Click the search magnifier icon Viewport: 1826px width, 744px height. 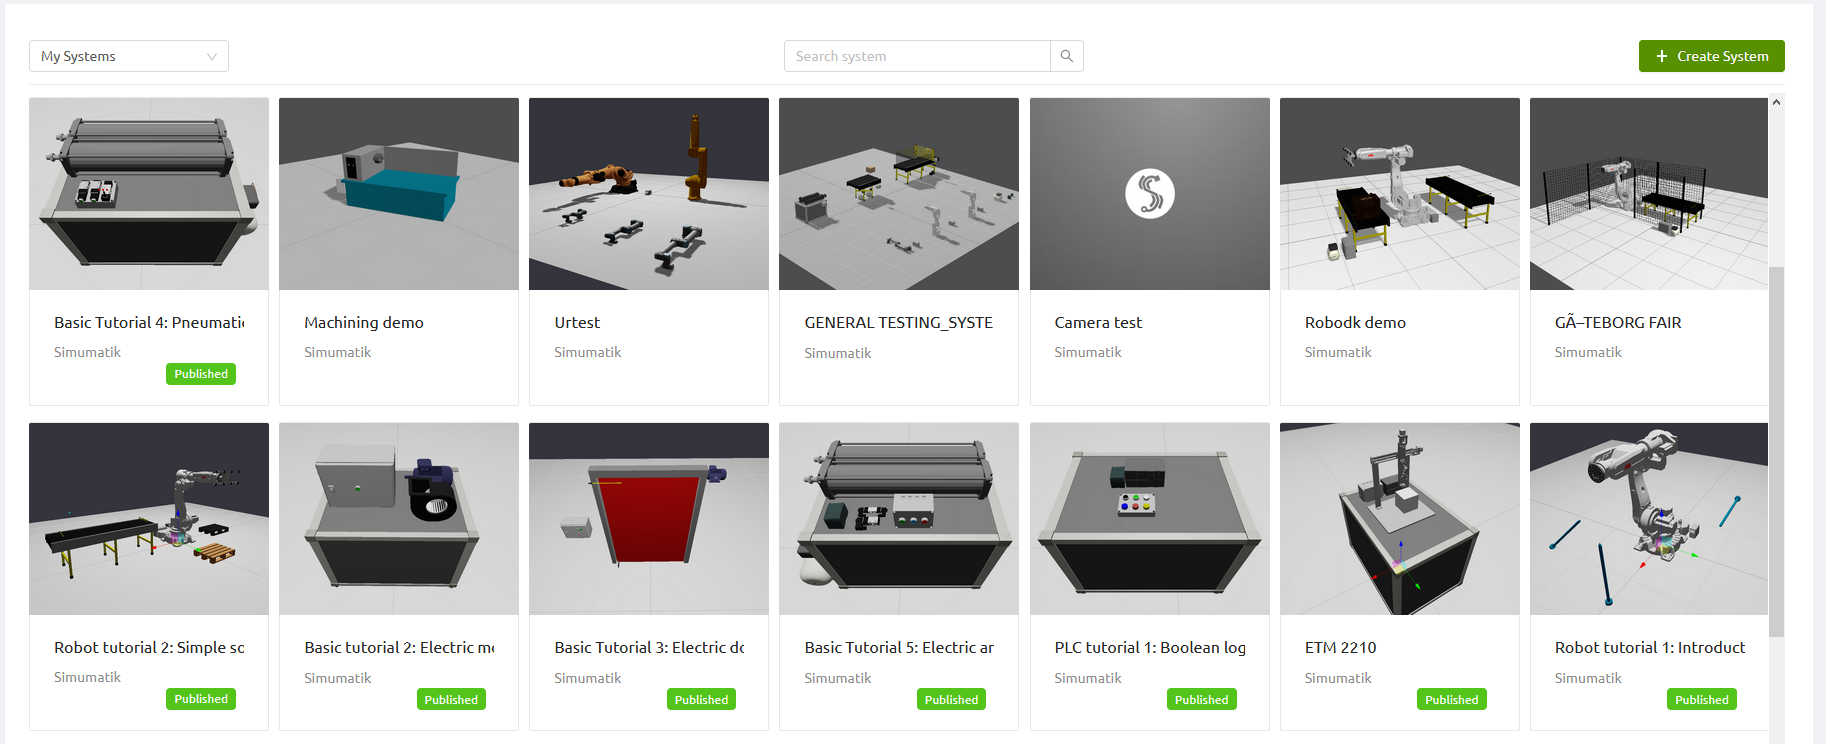[1066, 56]
